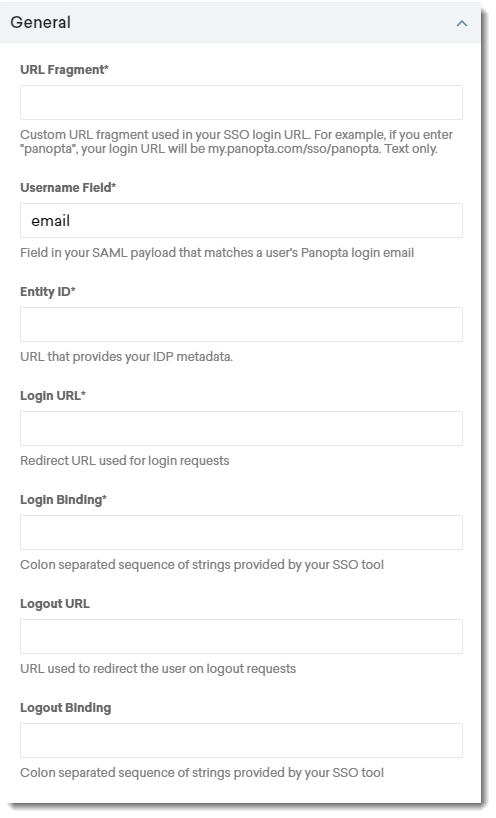Click the Entity ID* label
Image resolution: width=496 pixels, height=818 pixels.
[x=47, y=292]
